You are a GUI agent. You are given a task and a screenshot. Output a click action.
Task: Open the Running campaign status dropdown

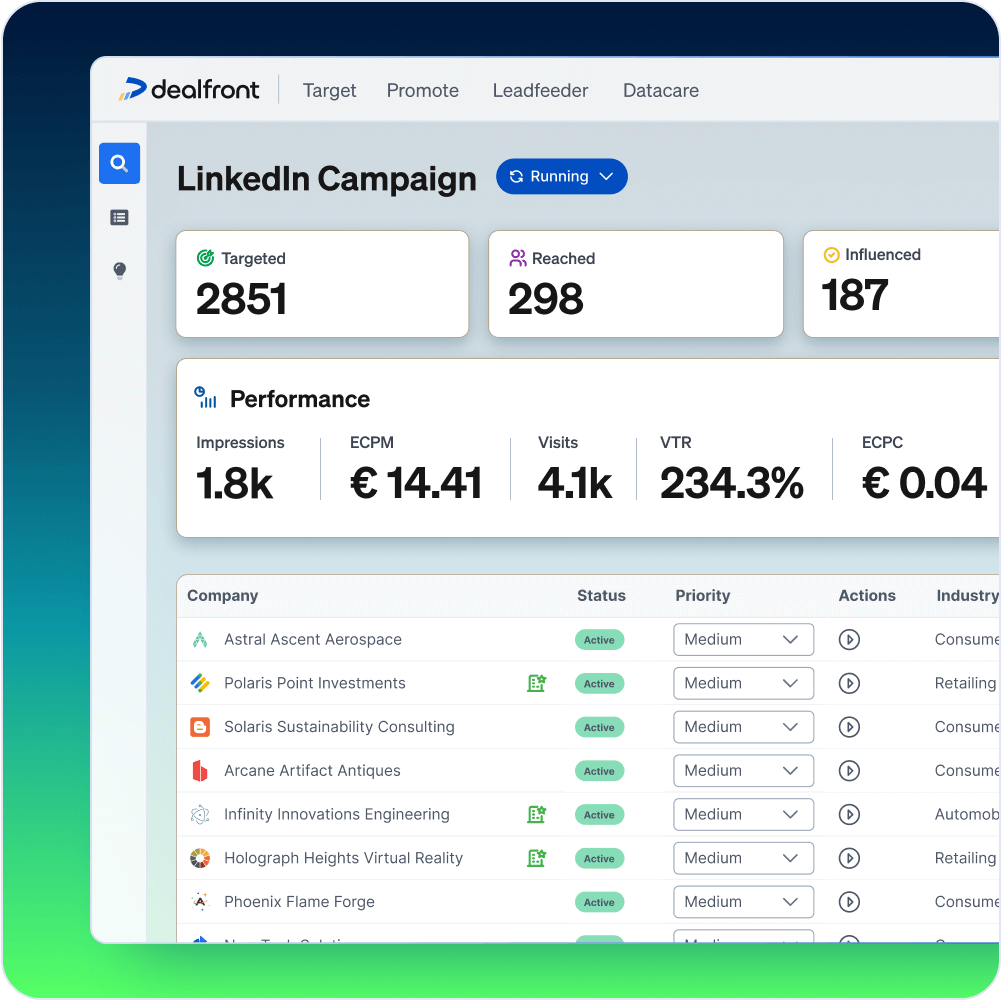pos(562,176)
